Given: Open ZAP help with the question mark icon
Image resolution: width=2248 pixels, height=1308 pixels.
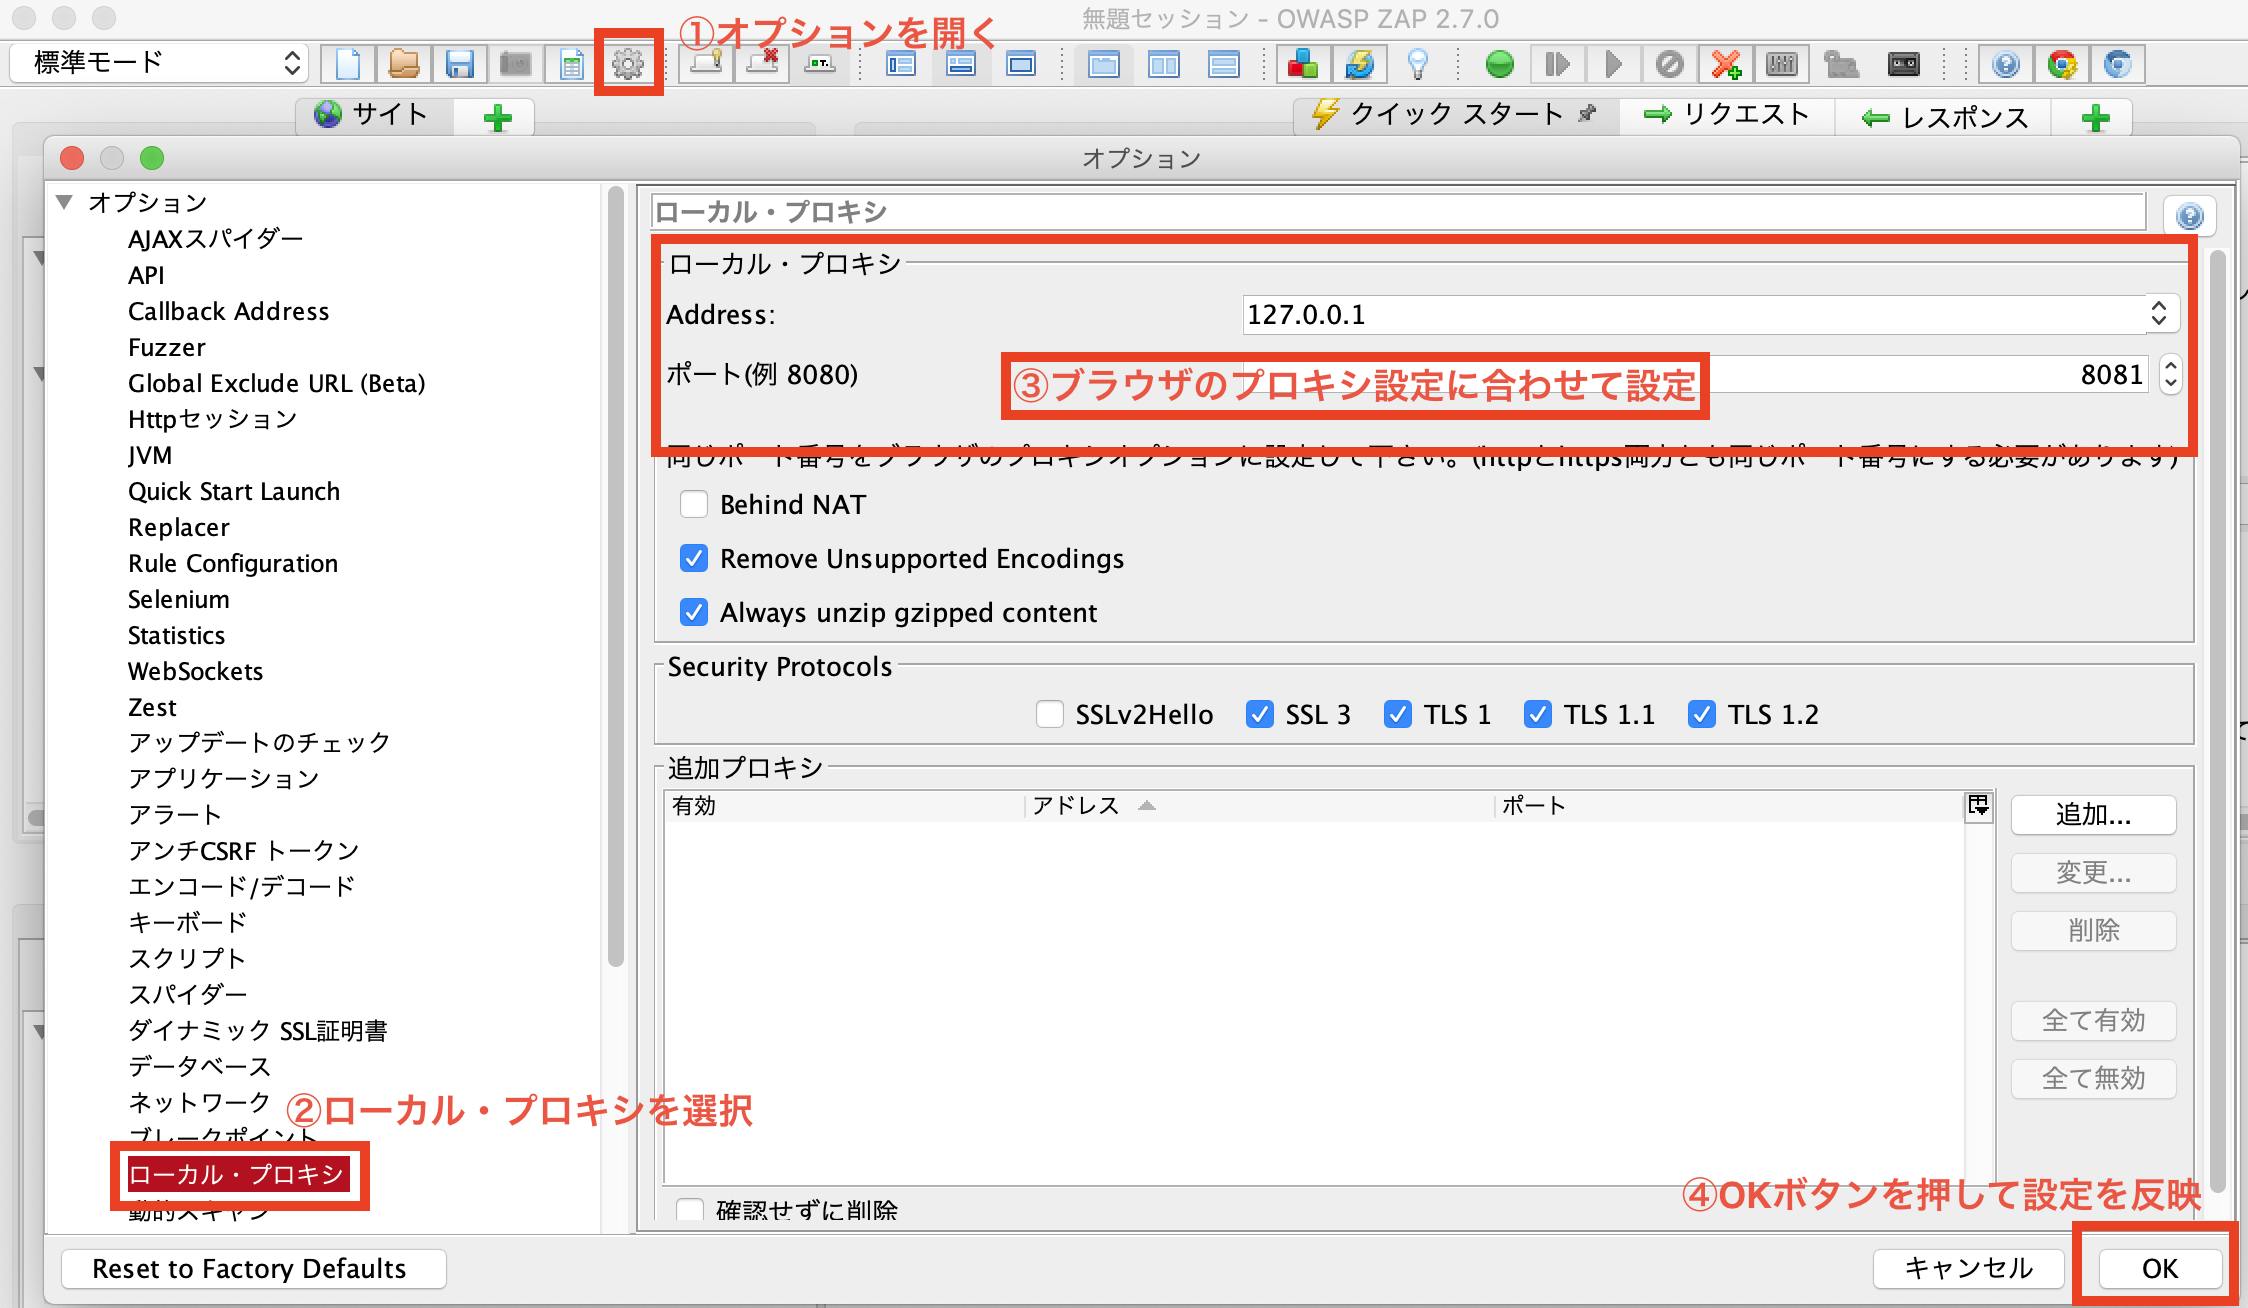Looking at the screenshot, I should pyautogui.click(x=2006, y=62).
